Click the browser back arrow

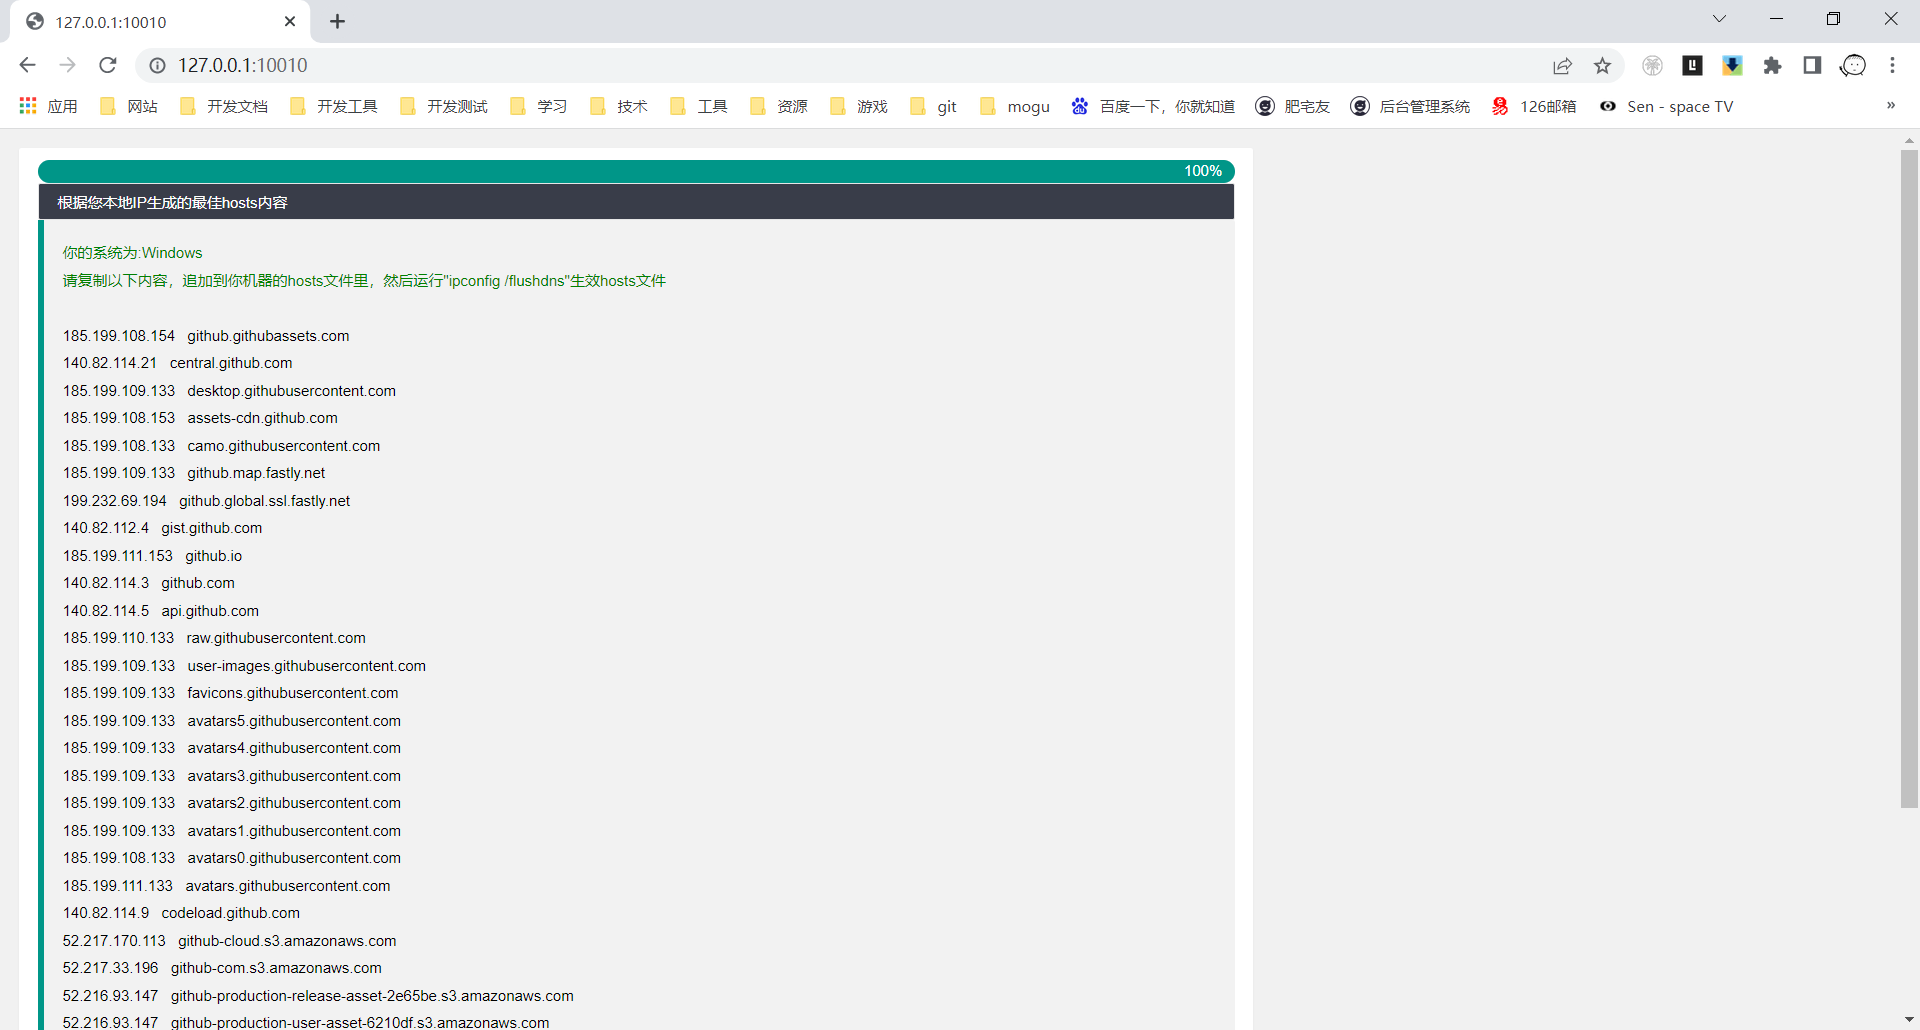tap(27, 65)
